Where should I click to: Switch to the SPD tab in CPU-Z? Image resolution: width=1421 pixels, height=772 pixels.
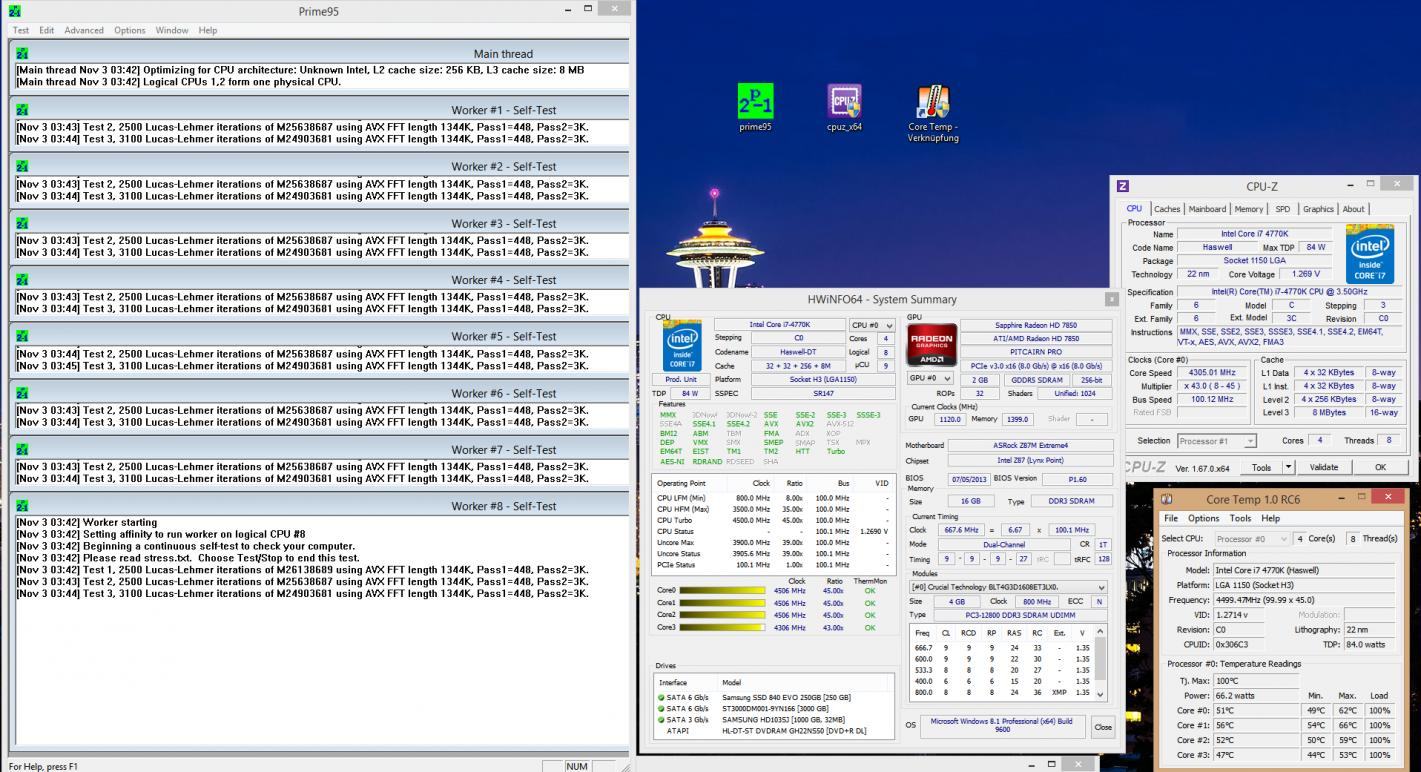[x=1282, y=209]
